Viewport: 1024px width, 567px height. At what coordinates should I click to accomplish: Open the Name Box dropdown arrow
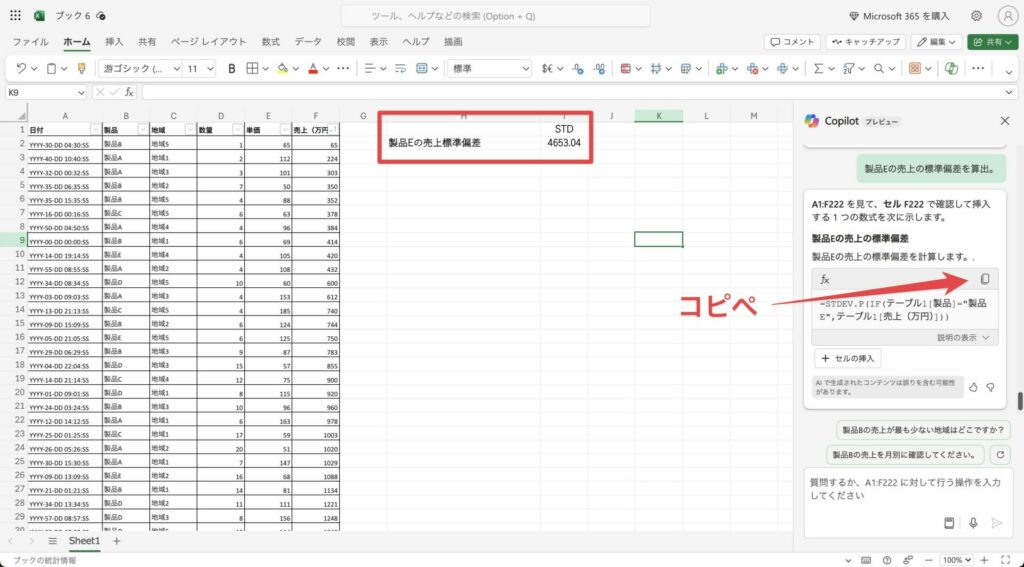click(x=81, y=93)
